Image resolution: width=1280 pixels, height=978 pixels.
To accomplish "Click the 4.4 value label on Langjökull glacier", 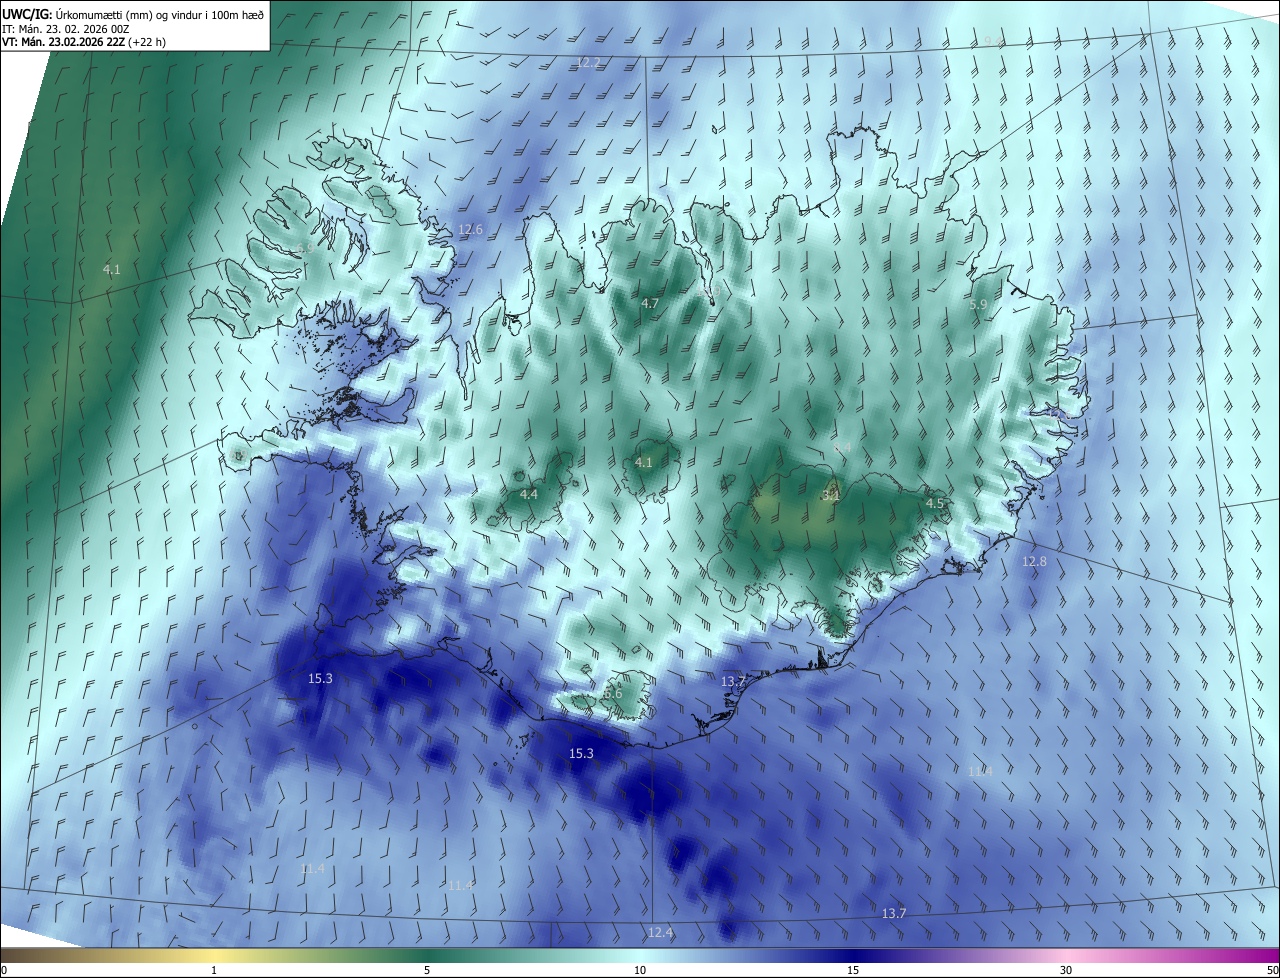I will coord(529,495).
